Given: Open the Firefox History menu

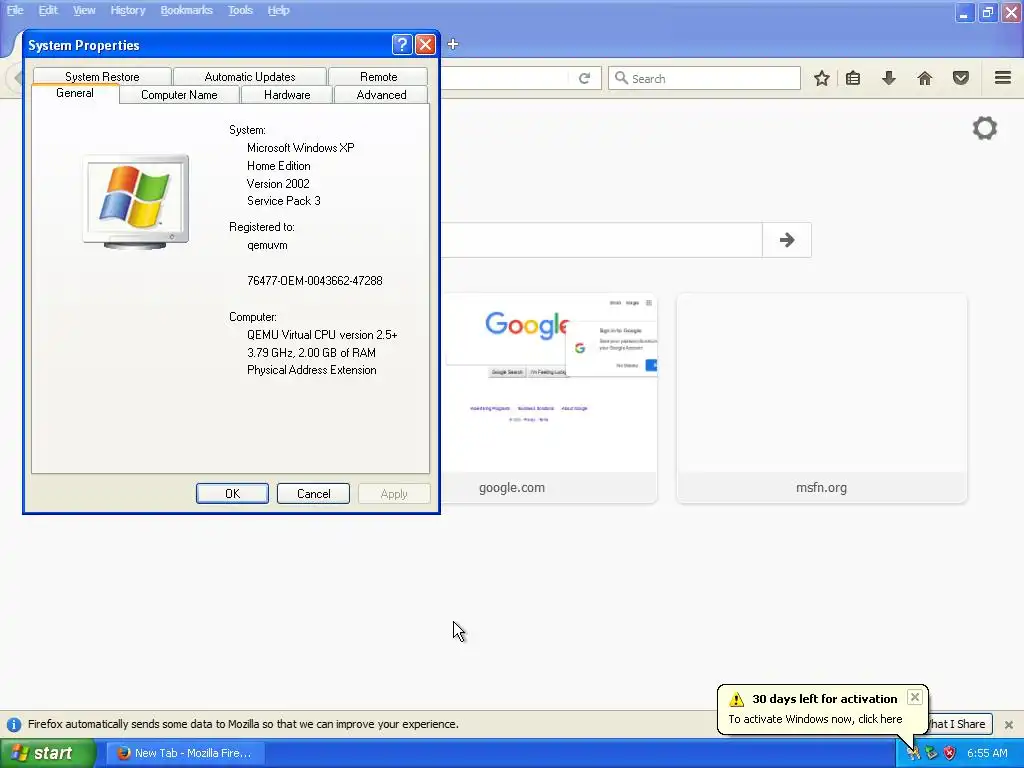Looking at the screenshot, I should (x=127, y=10).
